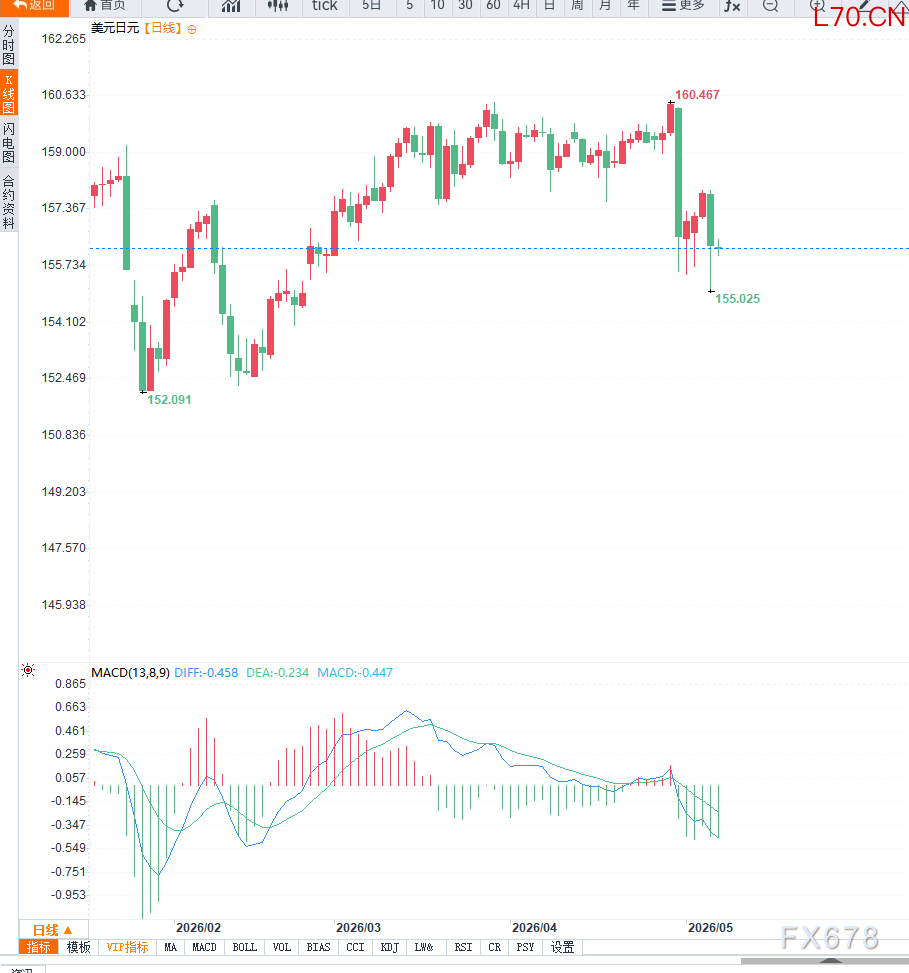Click the 返回 back arrow button
This screenshot has width=909, height=973.
34,6
